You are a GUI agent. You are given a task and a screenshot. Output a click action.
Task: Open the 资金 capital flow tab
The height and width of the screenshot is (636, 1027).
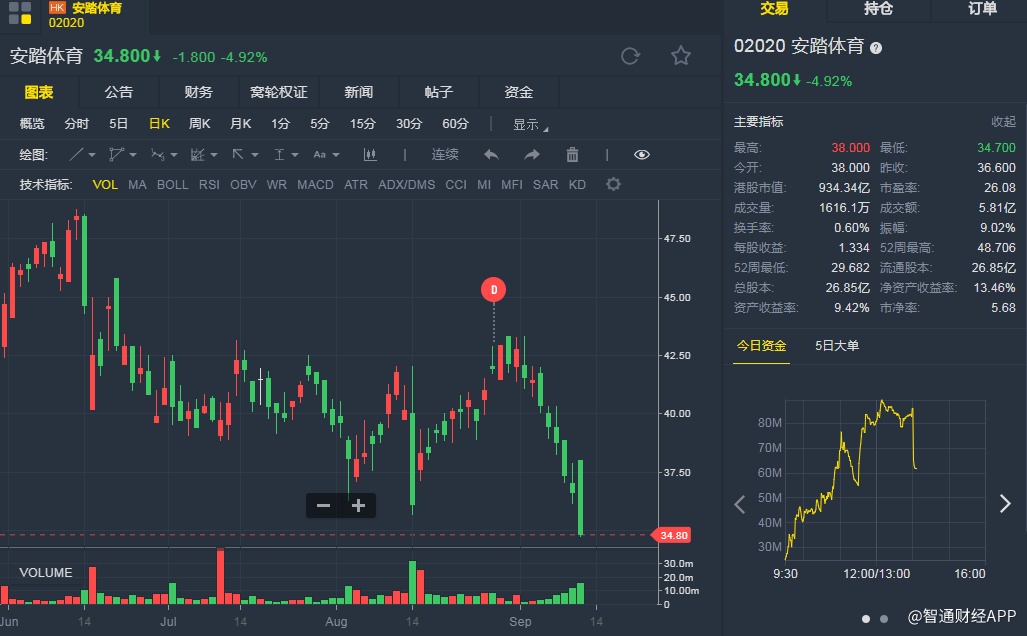click(x=519, y=92)
